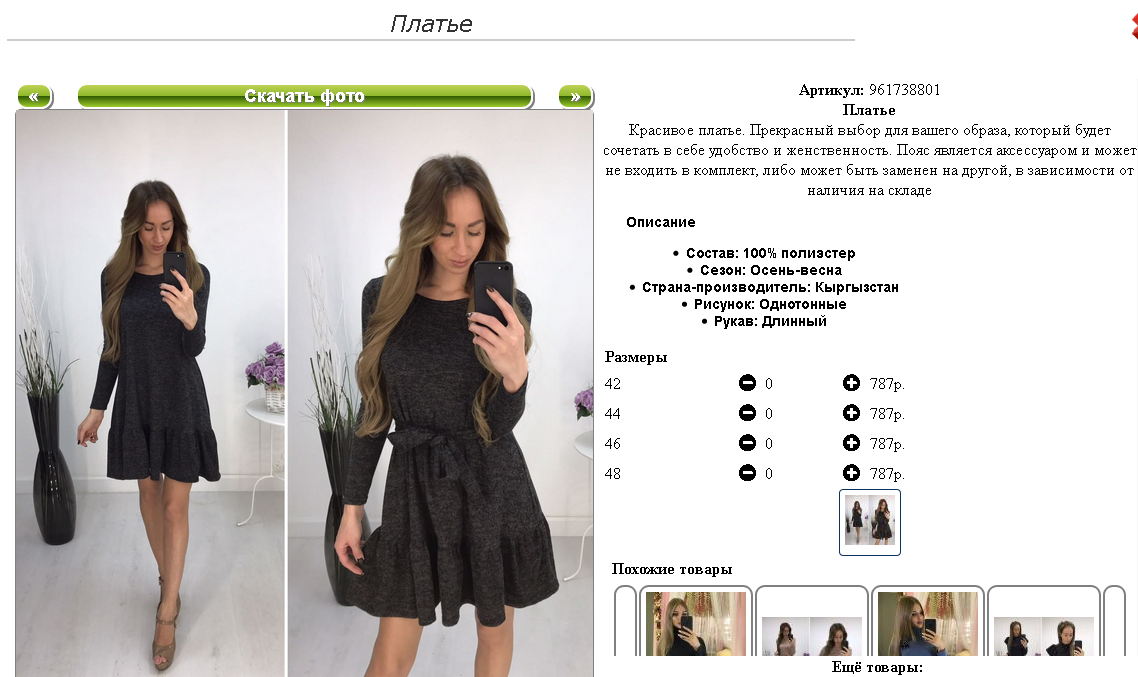Close the product popup with red X
Viewport: 1138px width, 677px height.
(x=1134, y=25)
